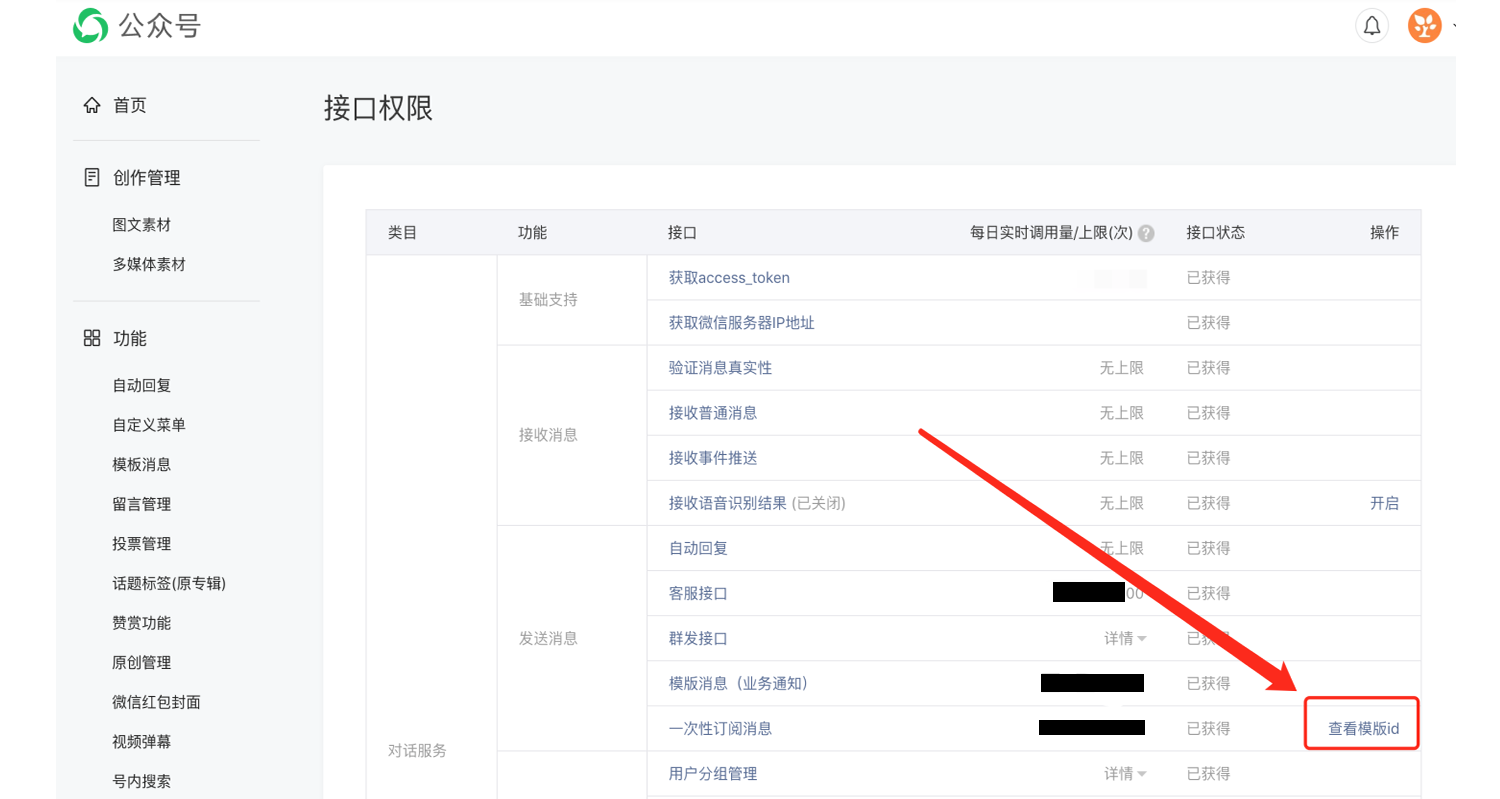Open 图文素材 in sidebar

point(141,225)
